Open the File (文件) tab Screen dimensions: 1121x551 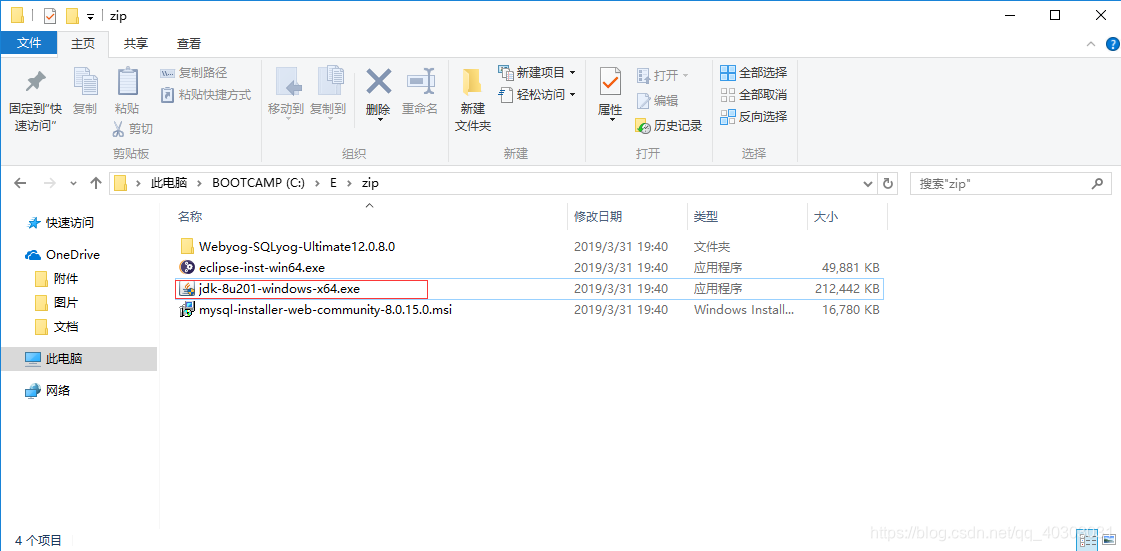click(29, 43)
